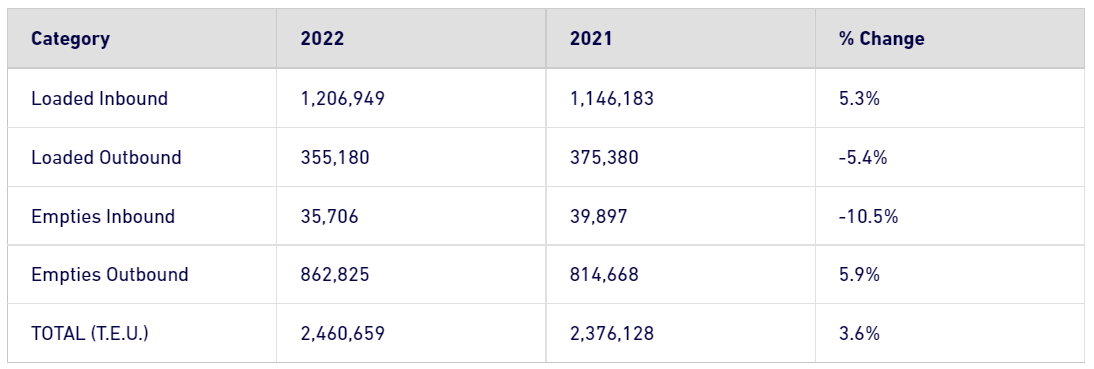This screenshot has height=369, width=1094.
Task: Click the Category column header
Action: (70, 38)
